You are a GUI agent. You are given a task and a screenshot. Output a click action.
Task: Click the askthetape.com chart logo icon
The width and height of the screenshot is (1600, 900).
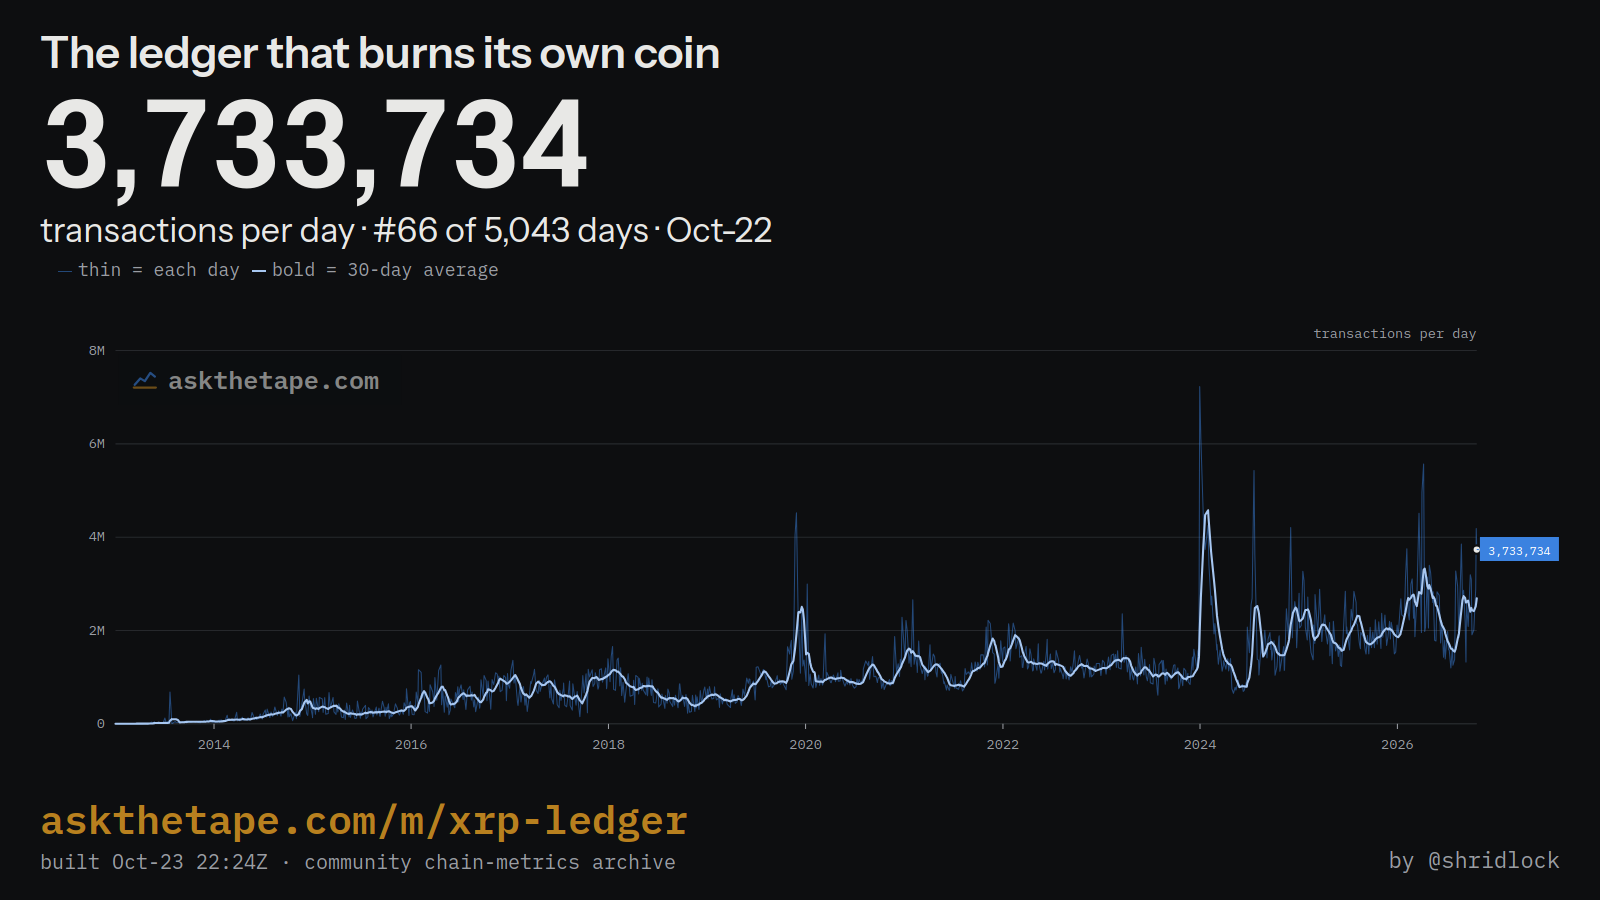[145, 381]
